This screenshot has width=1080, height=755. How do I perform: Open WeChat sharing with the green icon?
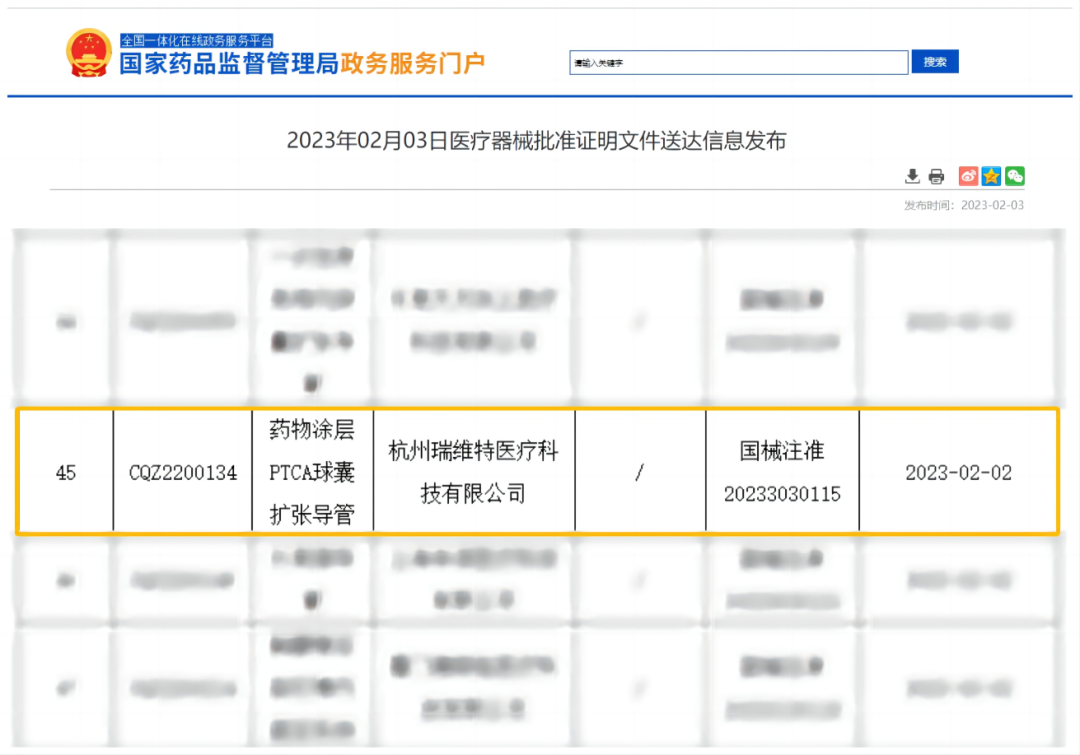1014,176
